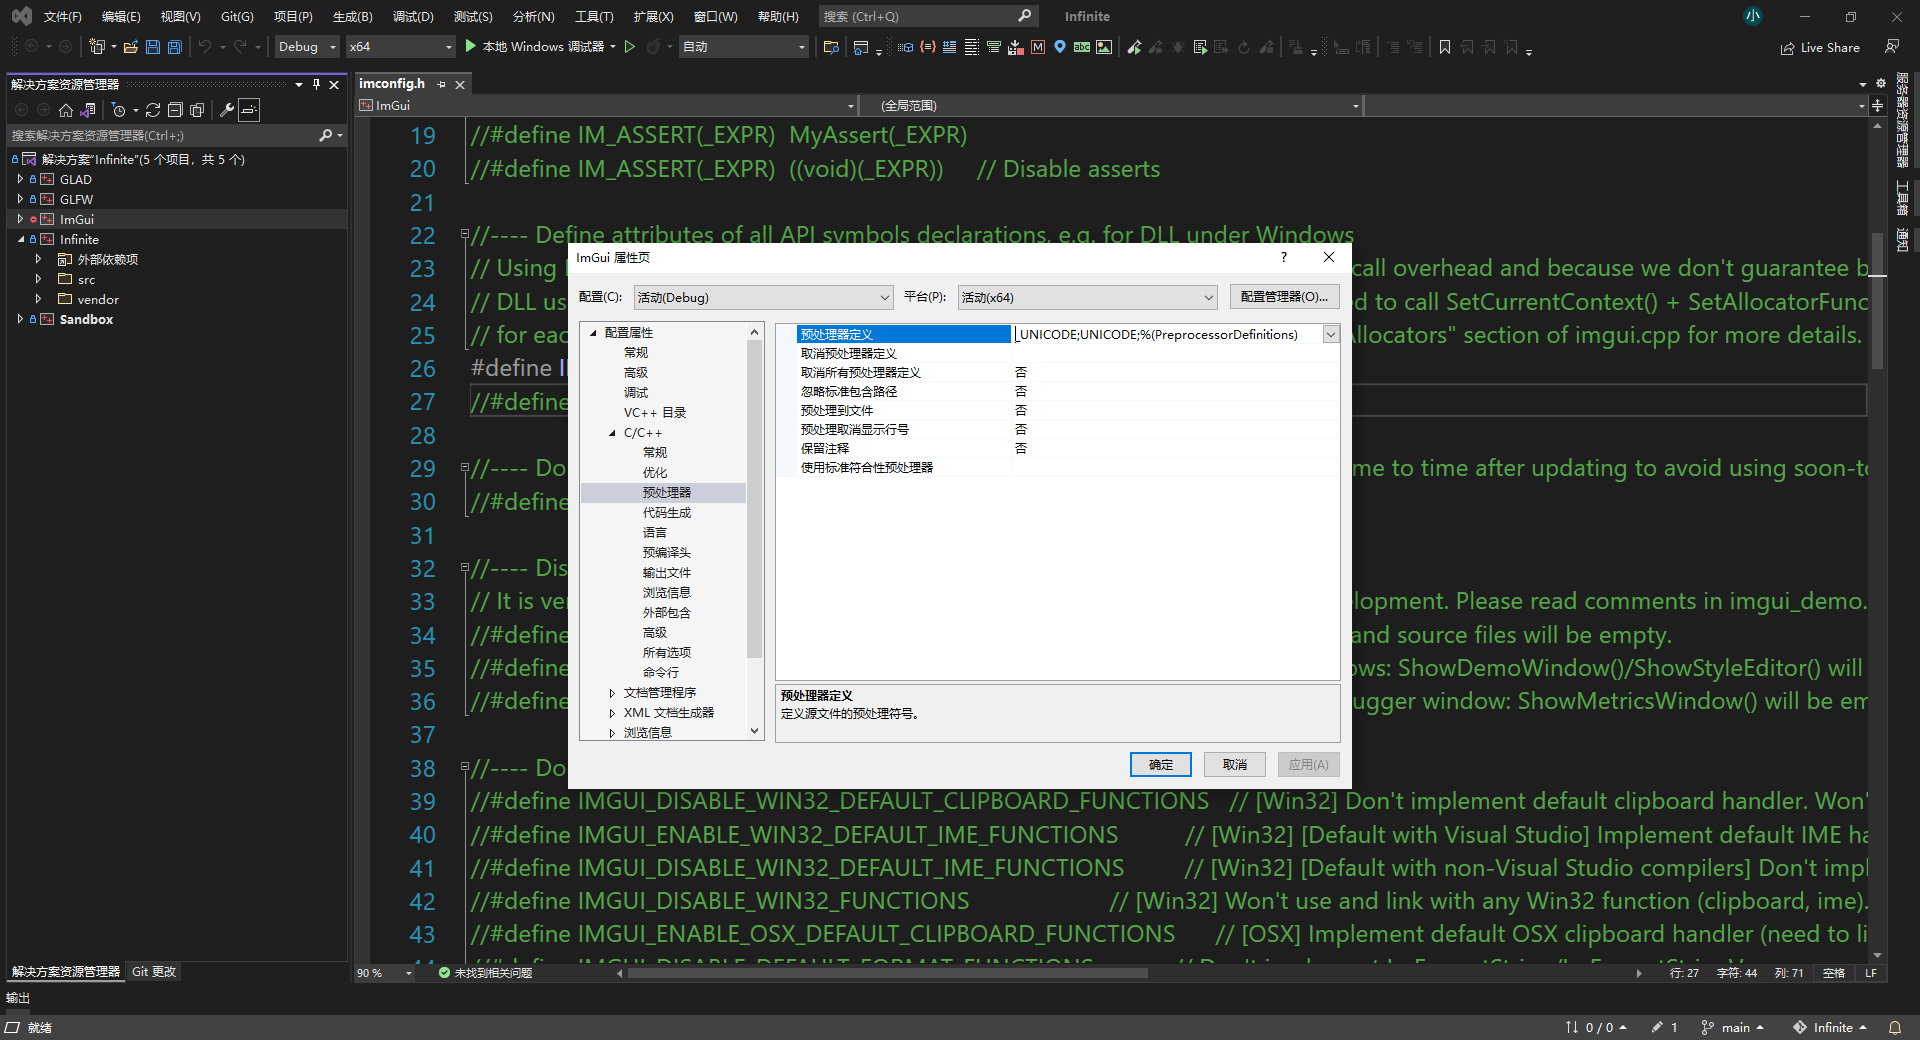Click the 配置管理器(O)... button
This screenshot has height=1040, width=1920.
click(x=1284, y=297)
